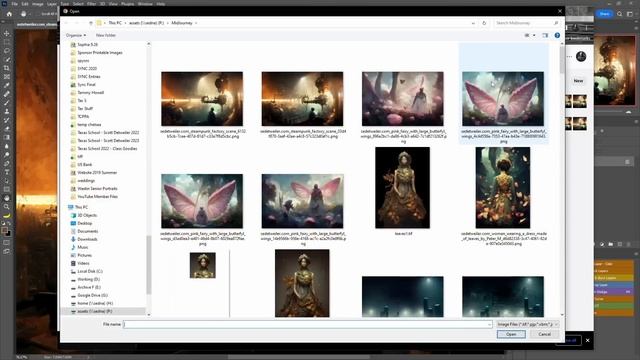Select the Videos folder in sidebar

(83, 263)
